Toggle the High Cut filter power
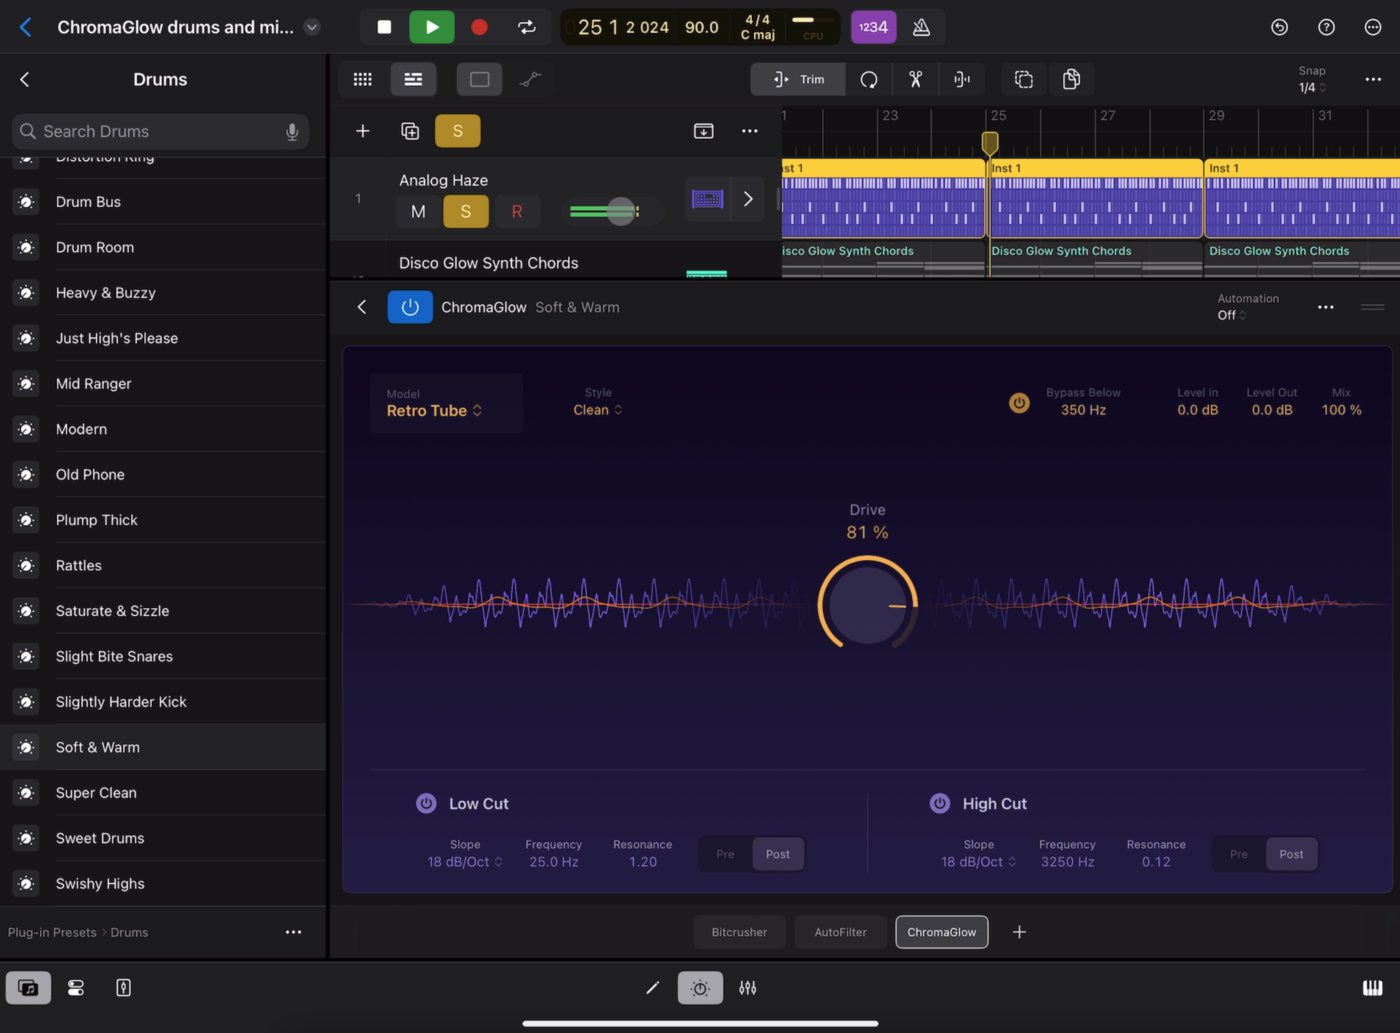Image resolution: width=1400 pixels, height=1033 pixels. pos(940,803)
